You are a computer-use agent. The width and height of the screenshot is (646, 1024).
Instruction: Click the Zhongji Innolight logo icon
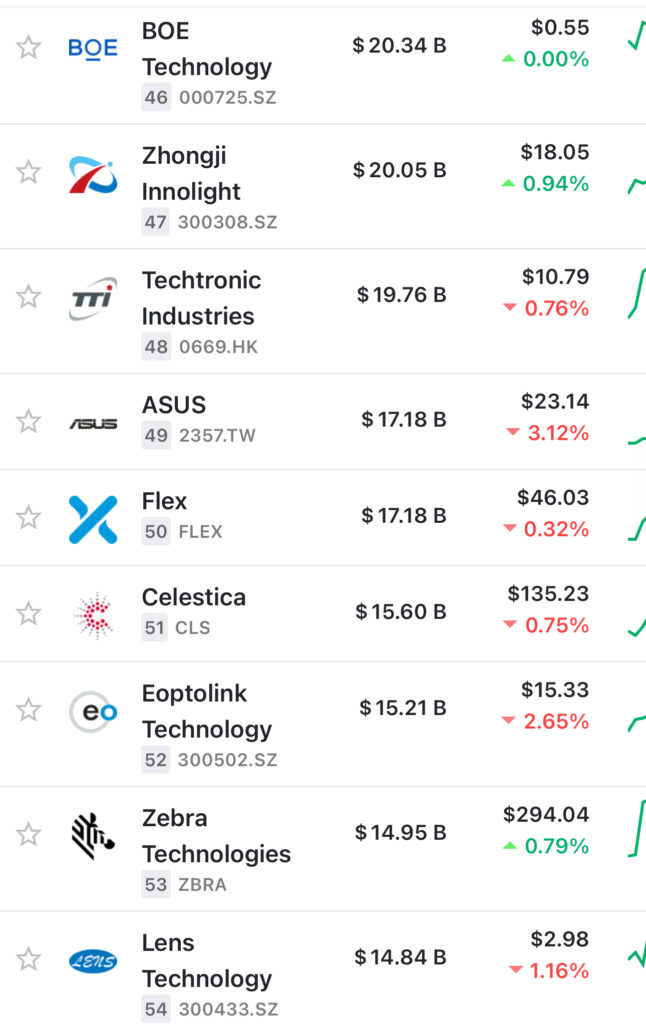coord(93,173)
